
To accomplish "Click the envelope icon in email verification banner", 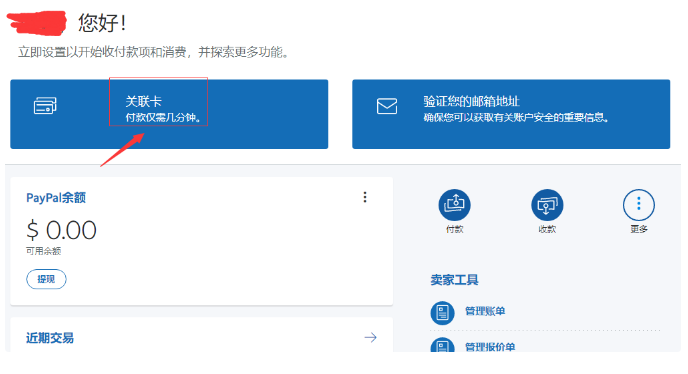I will (x=387, y=106).
